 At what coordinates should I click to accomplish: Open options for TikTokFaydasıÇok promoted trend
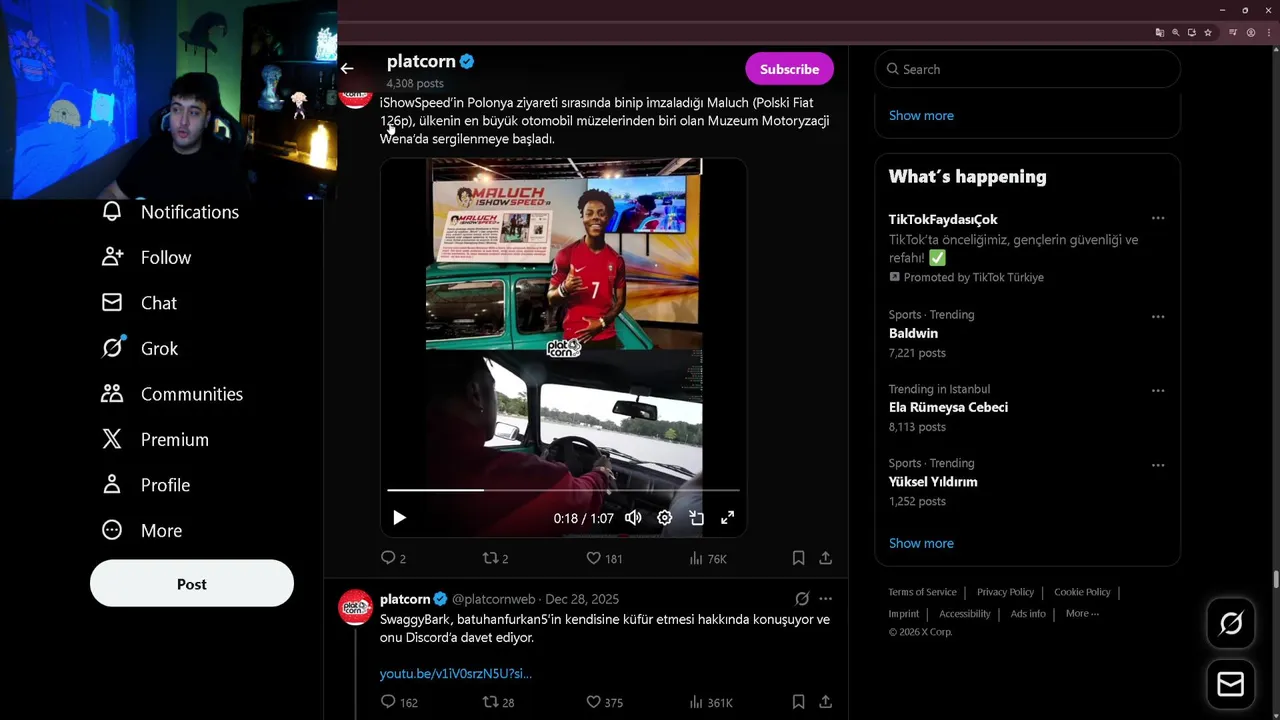pyautogui.click(x=1158, y=218)
